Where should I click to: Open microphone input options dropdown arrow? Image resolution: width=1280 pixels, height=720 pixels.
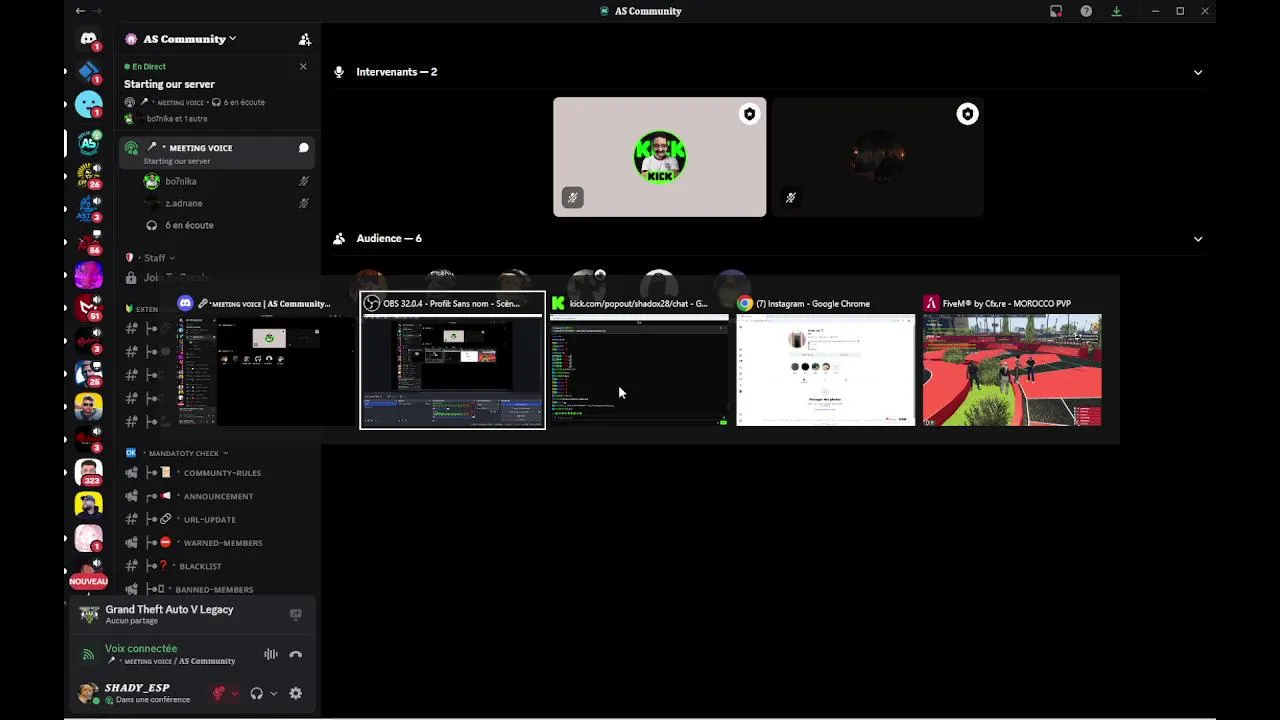click(x=235, y=693)
